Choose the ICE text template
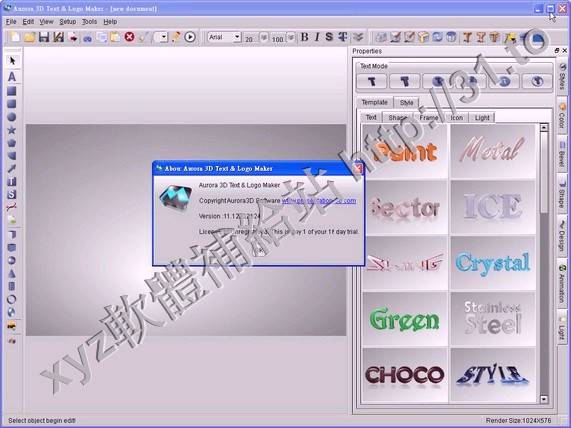This screenshot has width=571, height=428. coord(493,207)
